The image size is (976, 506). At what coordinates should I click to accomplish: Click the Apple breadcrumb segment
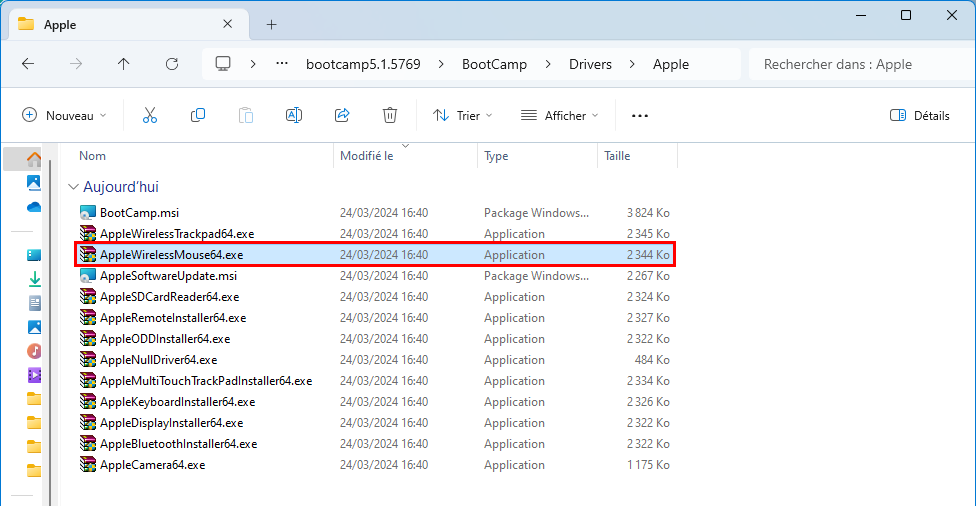click(670, 64)
